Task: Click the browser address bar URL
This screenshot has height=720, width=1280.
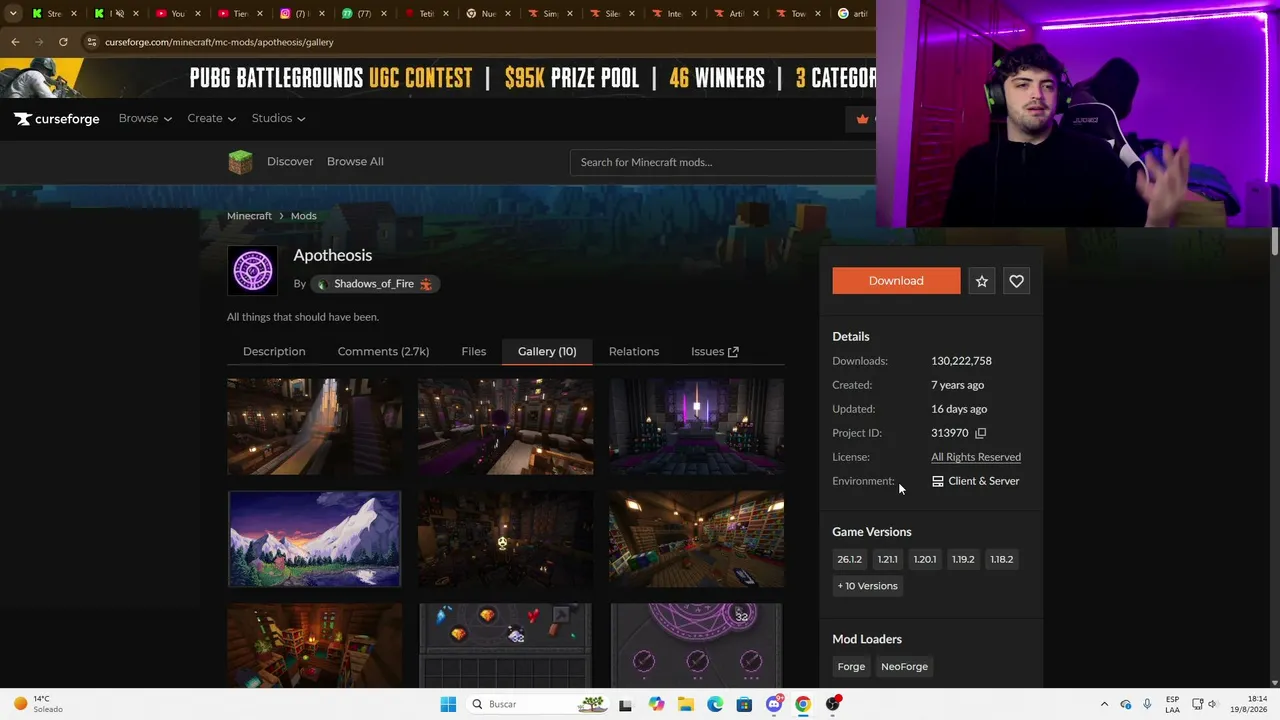Action: pyautogui.click(x=219, y=42)
